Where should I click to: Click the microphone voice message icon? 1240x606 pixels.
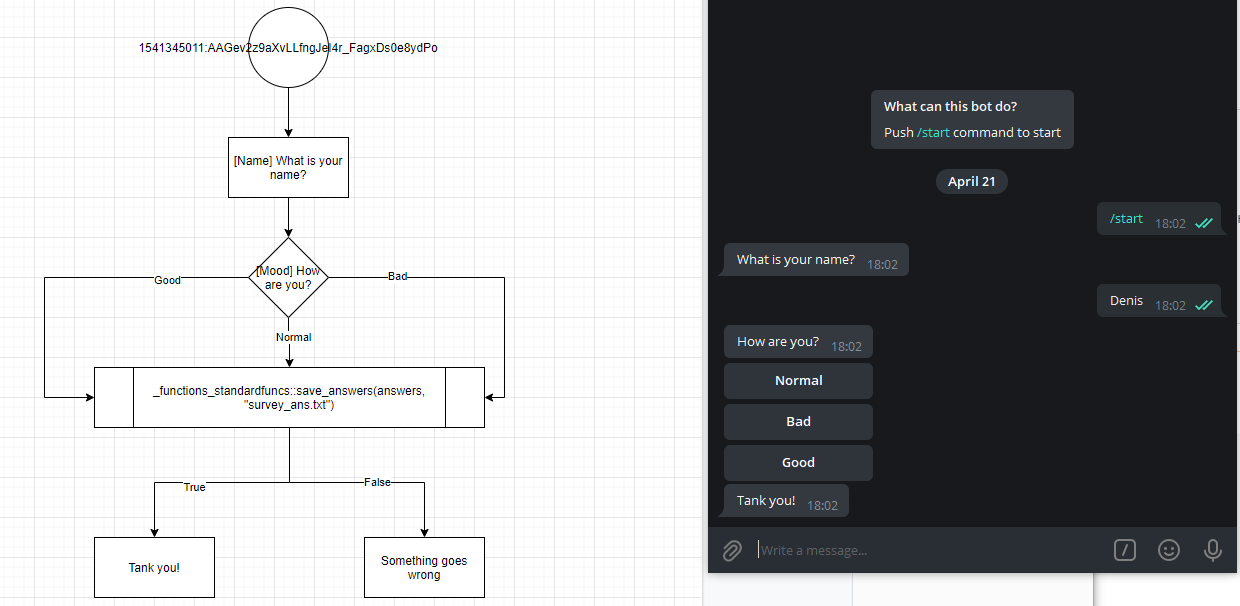1212,550
